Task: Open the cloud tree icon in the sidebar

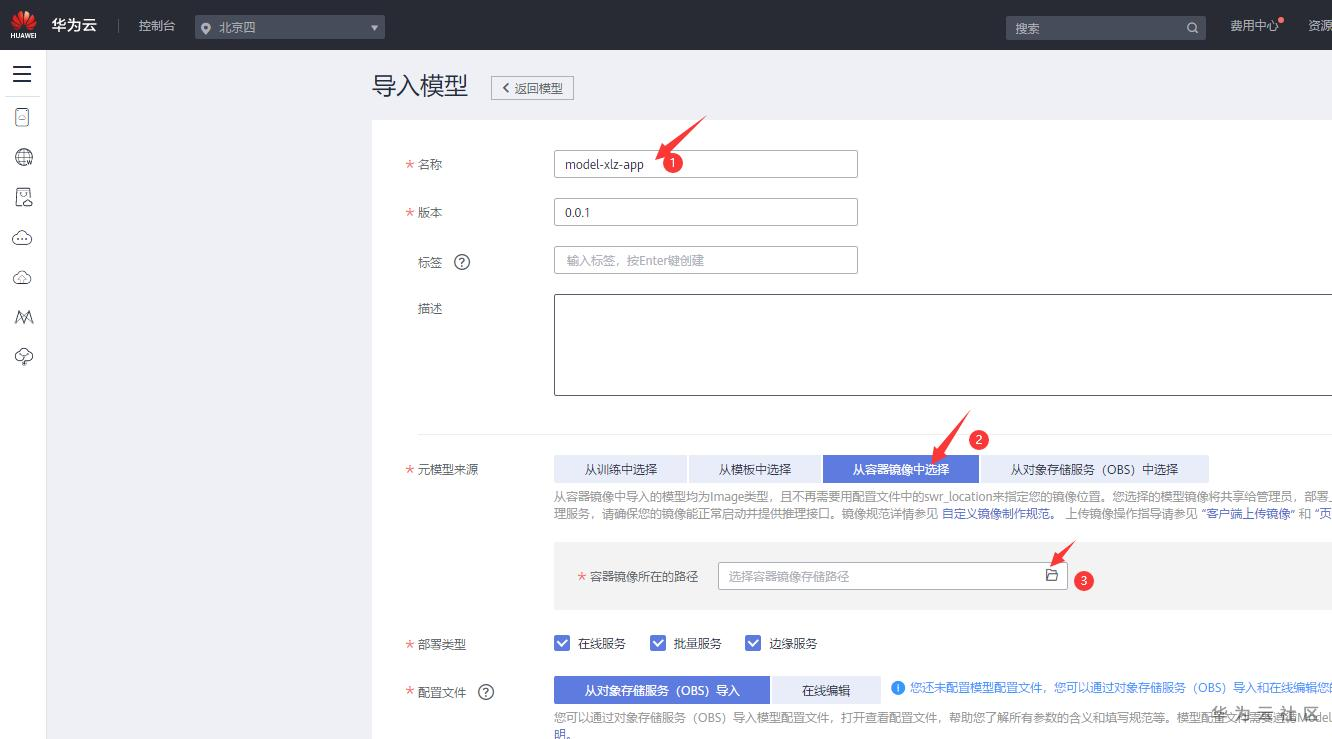Action: coord(24,357)
